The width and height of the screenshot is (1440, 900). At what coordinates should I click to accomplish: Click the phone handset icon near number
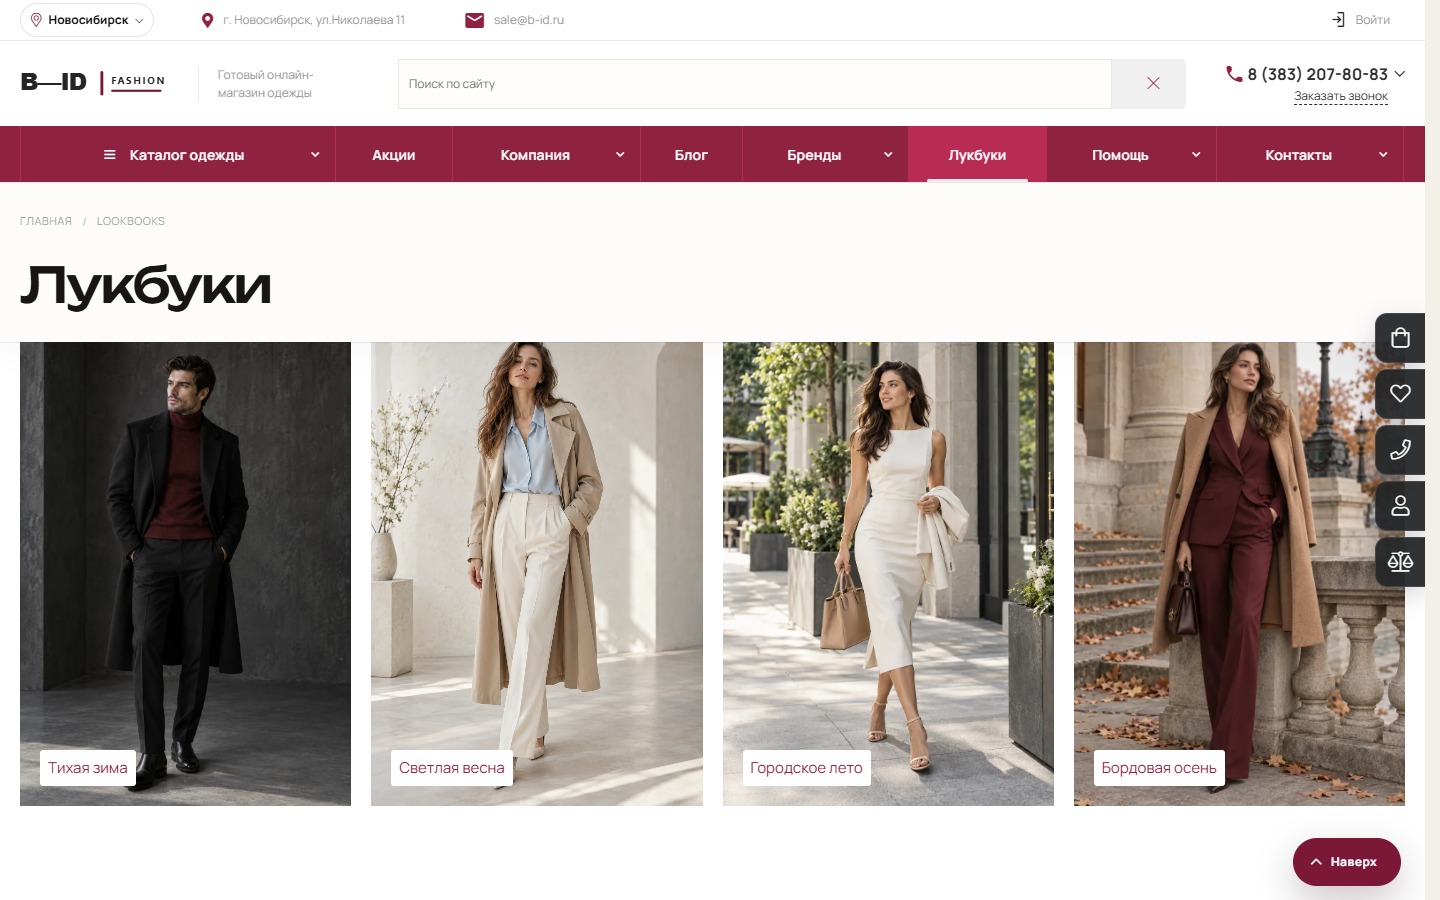[1234, 74]
